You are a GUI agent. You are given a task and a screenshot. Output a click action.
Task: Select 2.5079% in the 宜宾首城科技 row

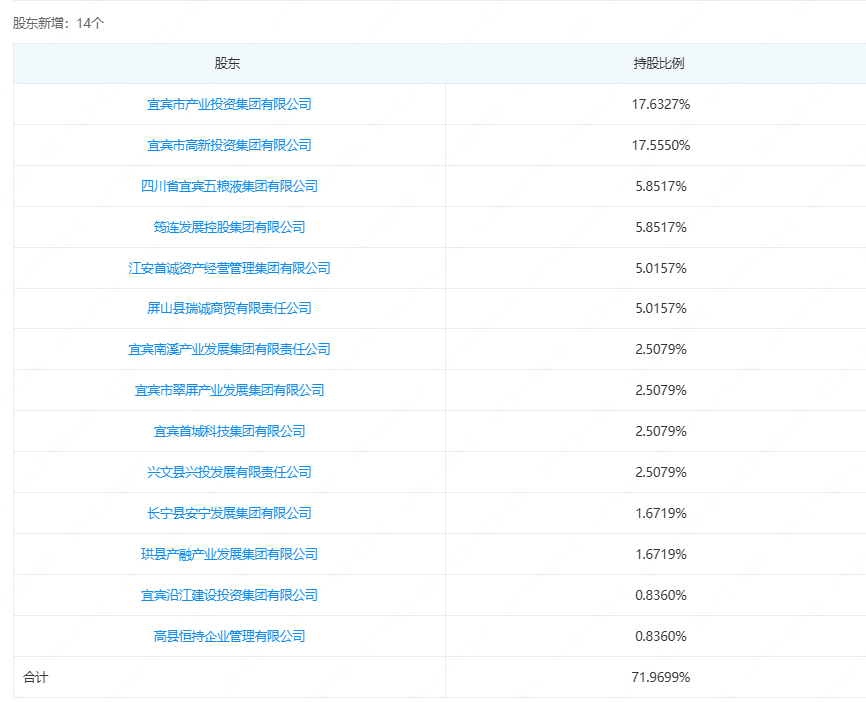click(661, 431)
